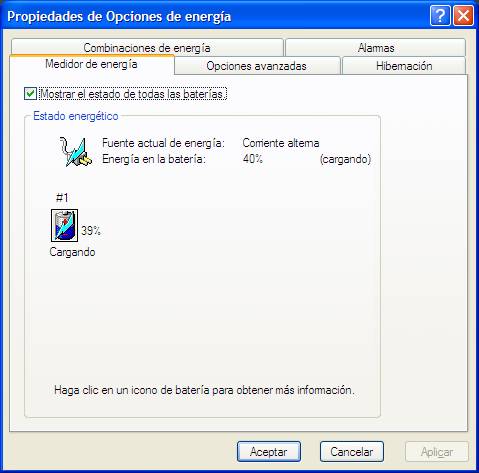The height and width of the screenshot is (473, 479).
Task: Open the Alarmas tab
Action: (376, 48)
